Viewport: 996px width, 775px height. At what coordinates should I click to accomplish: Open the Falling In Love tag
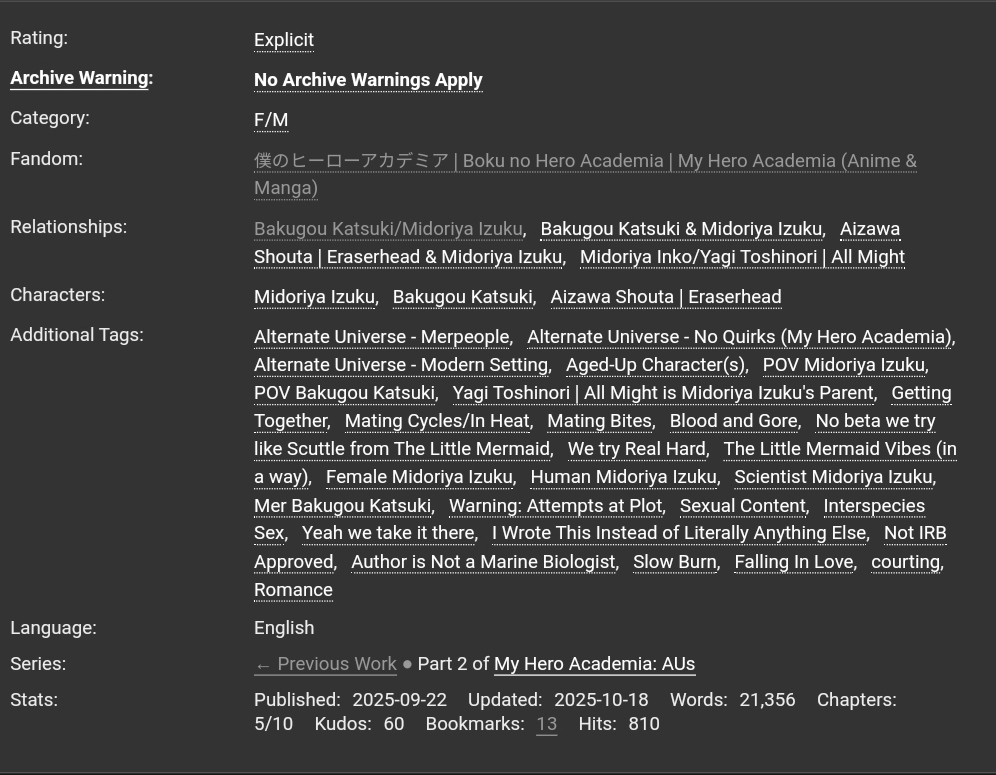click(x=794, y=562)
